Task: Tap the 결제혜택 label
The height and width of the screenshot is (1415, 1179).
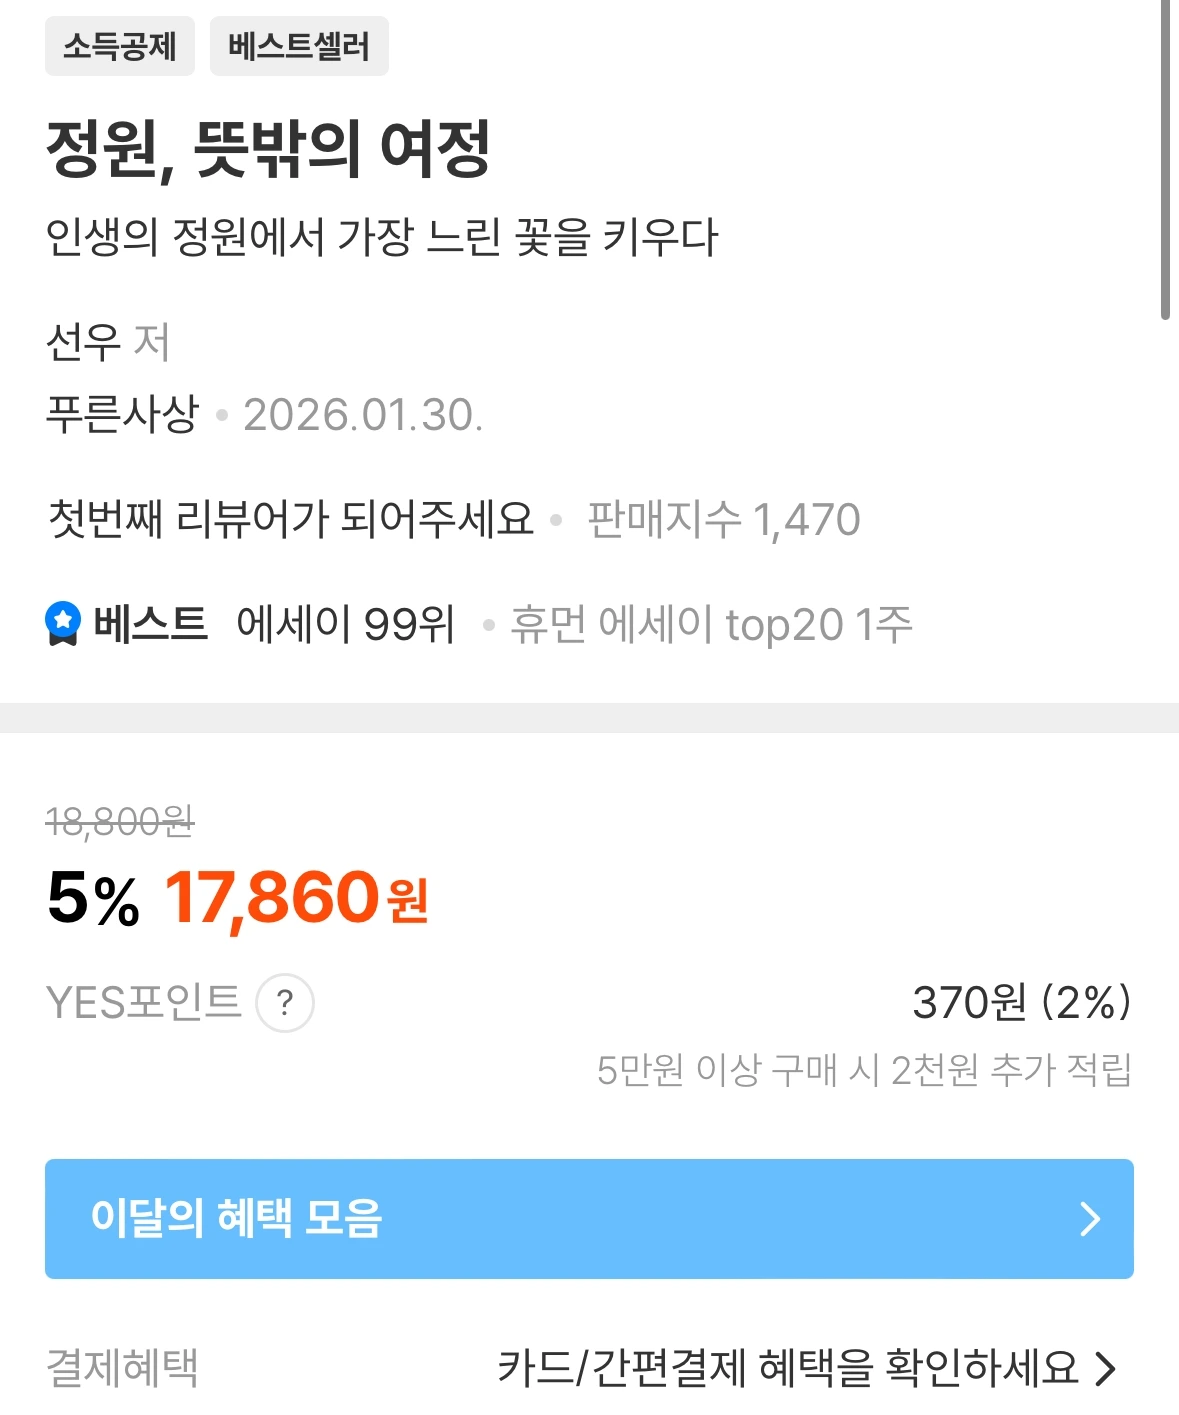Action: tap(122, 1368)
